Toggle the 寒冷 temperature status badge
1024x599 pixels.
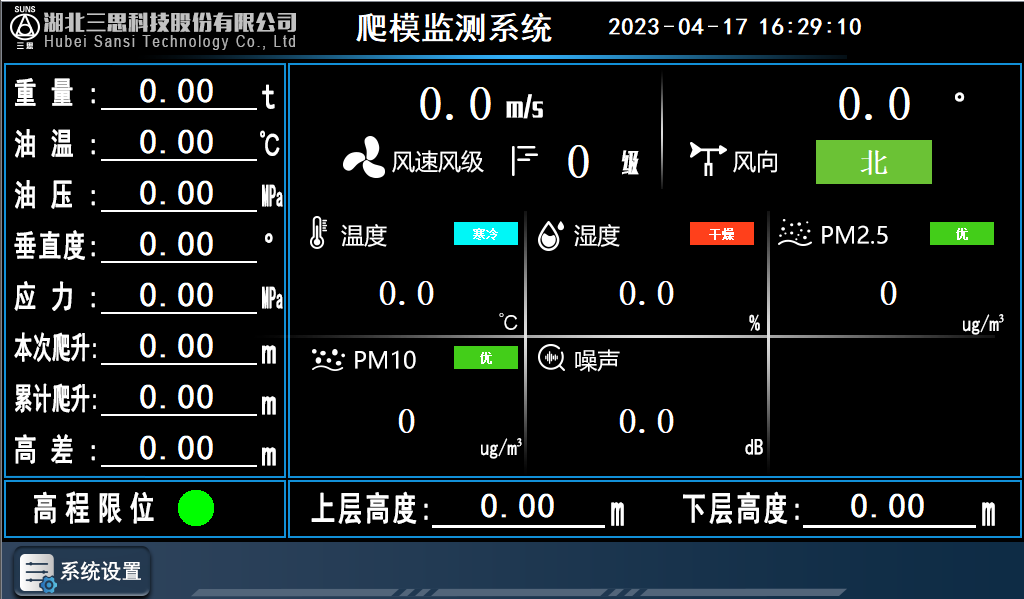coord(485,233)
